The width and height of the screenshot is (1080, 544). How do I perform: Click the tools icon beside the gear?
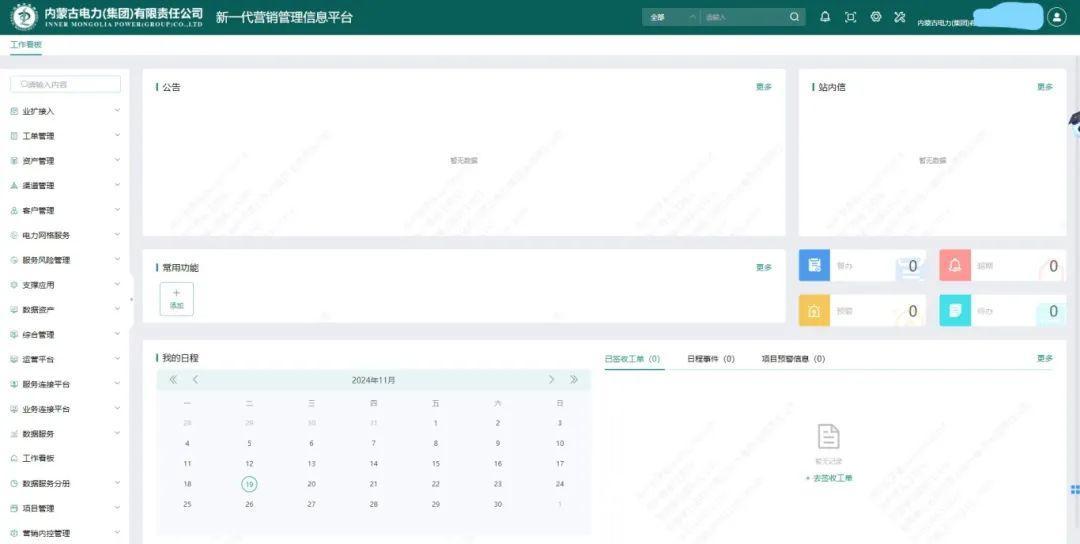(x=900, y=17)
